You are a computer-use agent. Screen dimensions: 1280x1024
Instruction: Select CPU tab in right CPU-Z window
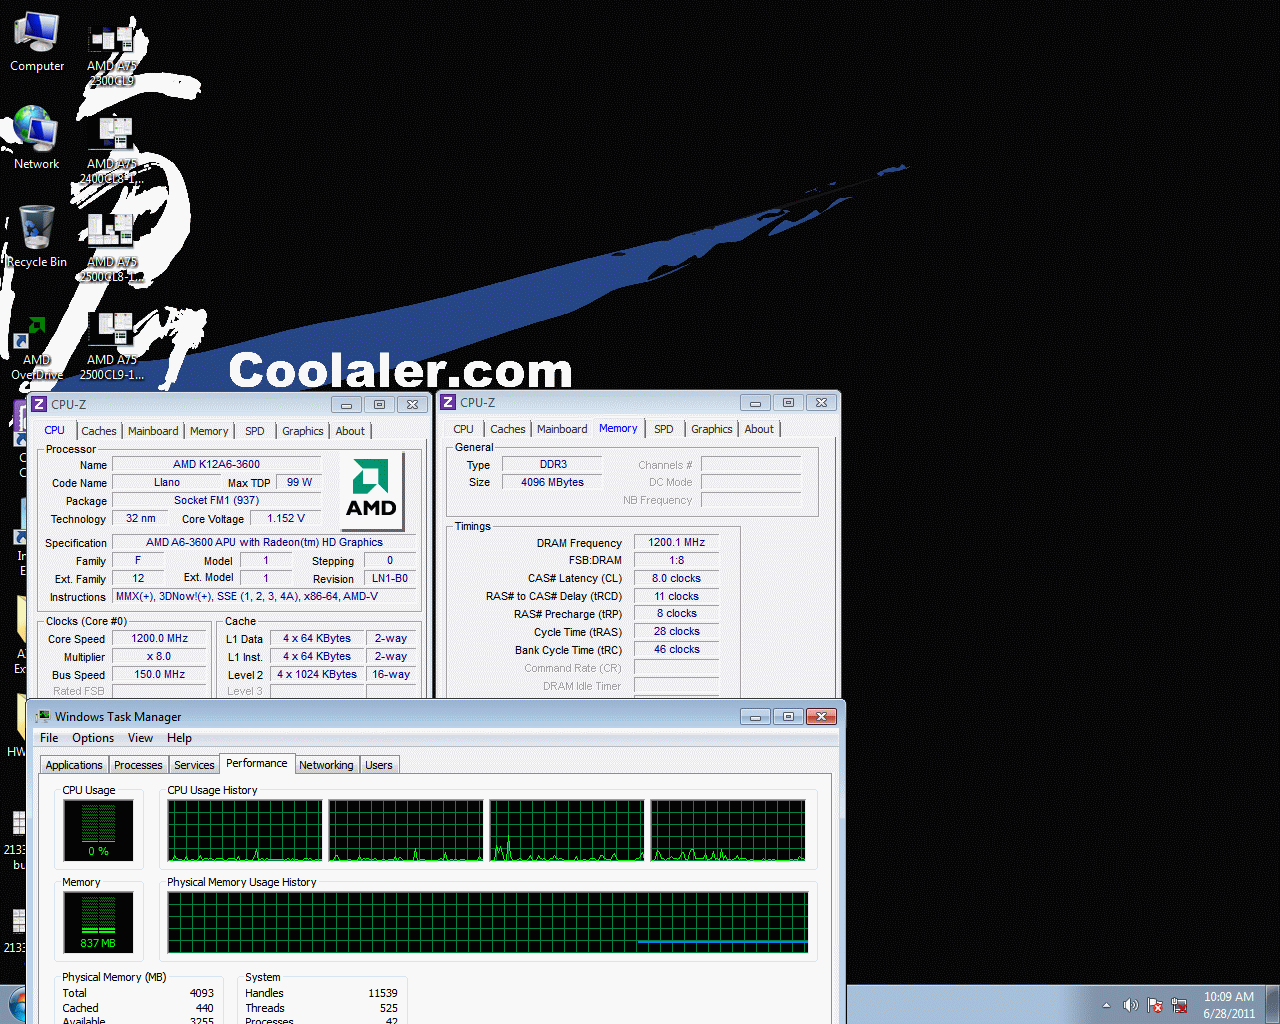click(463, 429)
